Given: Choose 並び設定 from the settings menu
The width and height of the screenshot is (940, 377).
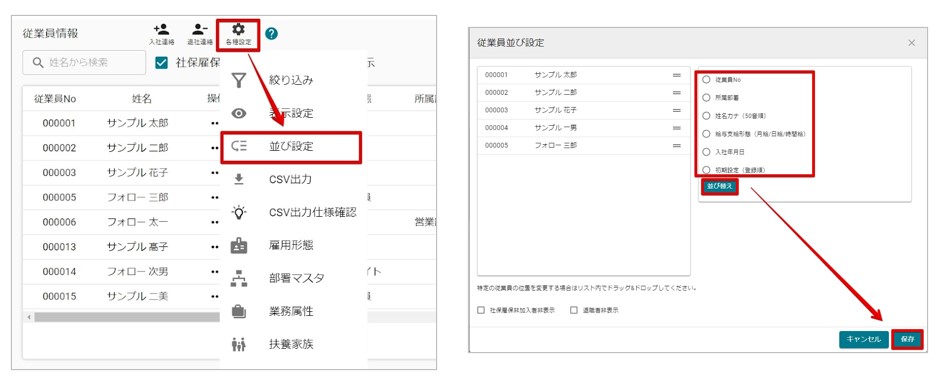Looking at the screenshot, I should [x=291, y=147].
